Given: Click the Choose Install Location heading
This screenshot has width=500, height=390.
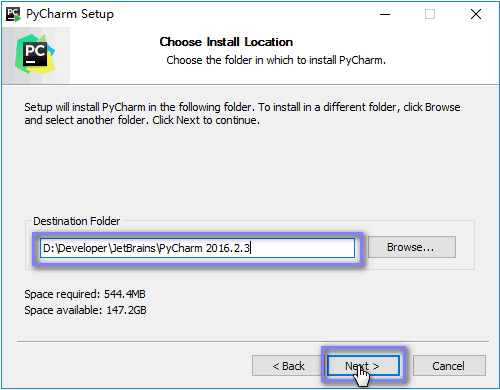Looking at the screenshot, I should tap(226, 42).
